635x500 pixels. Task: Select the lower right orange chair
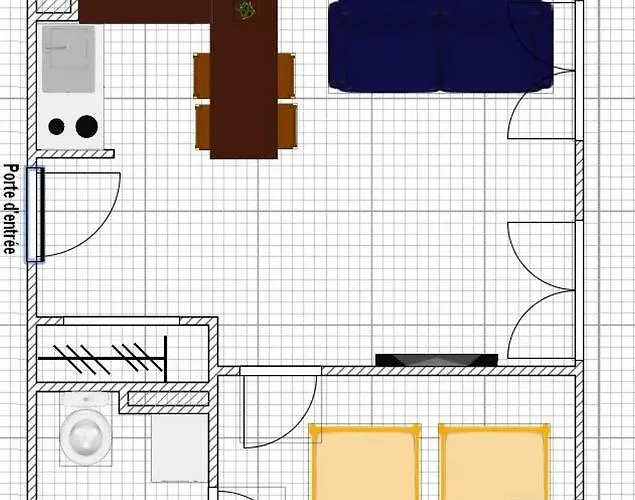pos(288,126)
